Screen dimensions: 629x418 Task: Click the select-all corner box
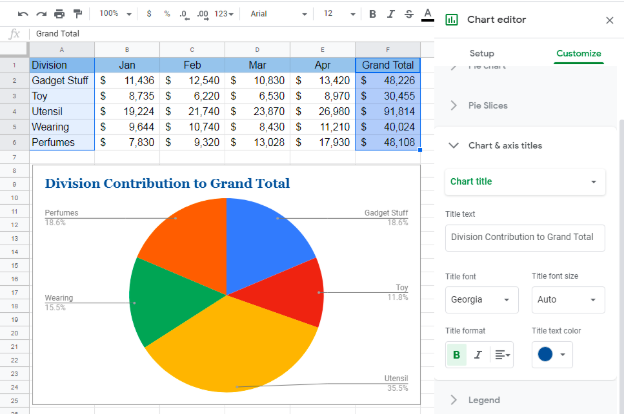(14, 49)
